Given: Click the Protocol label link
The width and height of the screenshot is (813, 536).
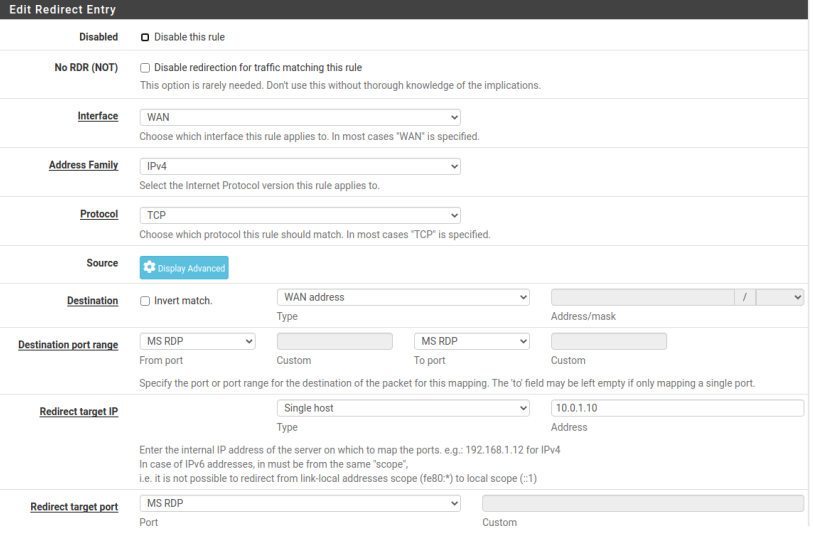Looking at the screenshot, I should (99, 214).
